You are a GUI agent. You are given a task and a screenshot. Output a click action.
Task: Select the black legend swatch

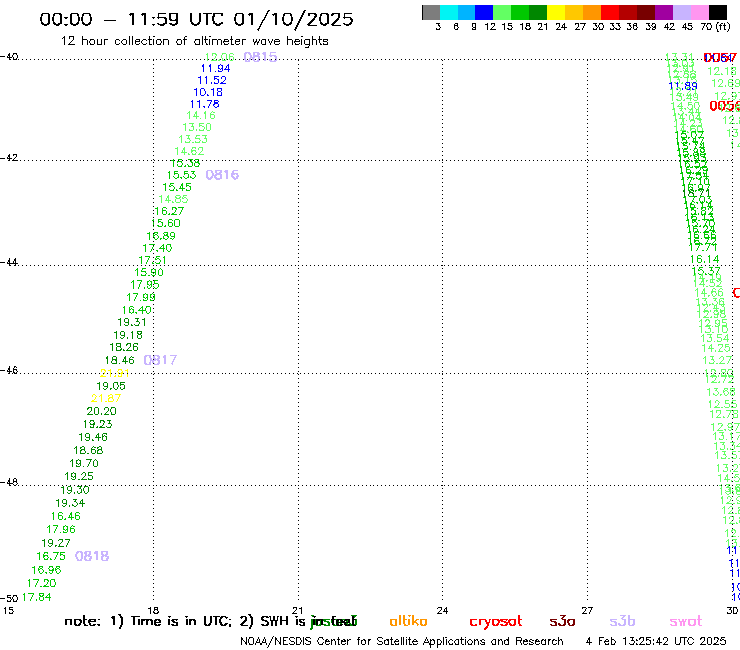coord(717,13)
